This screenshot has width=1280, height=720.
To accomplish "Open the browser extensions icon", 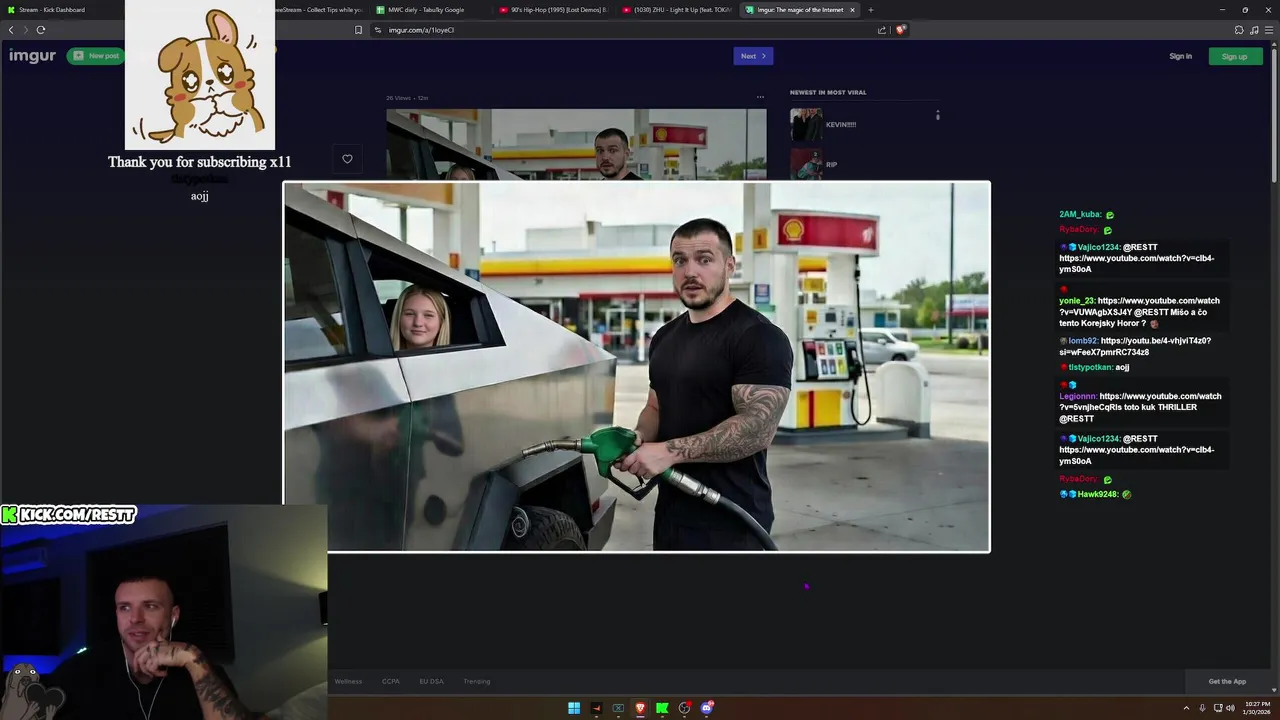I will [x=1239, y=30].
